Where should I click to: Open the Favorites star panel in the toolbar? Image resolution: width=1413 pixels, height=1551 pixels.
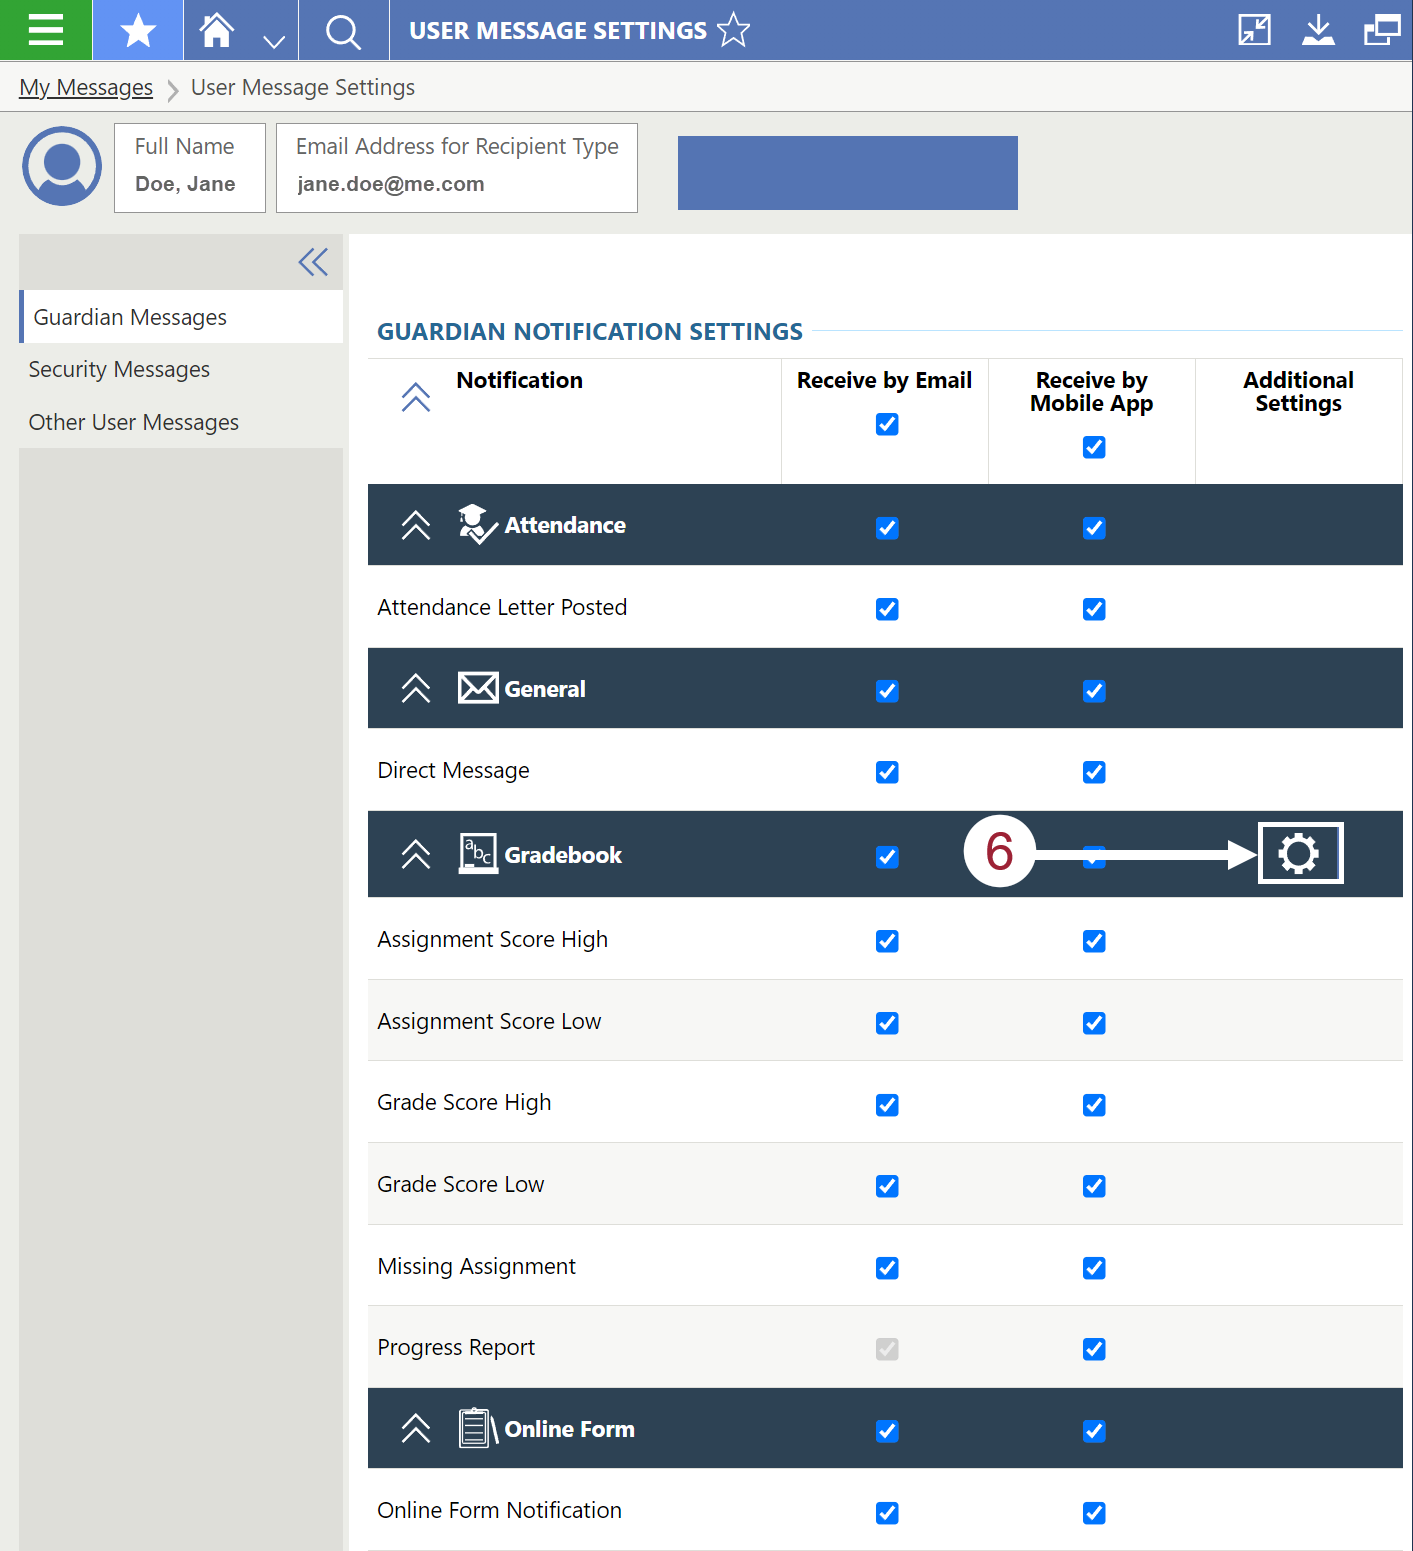tap(137, 30)
